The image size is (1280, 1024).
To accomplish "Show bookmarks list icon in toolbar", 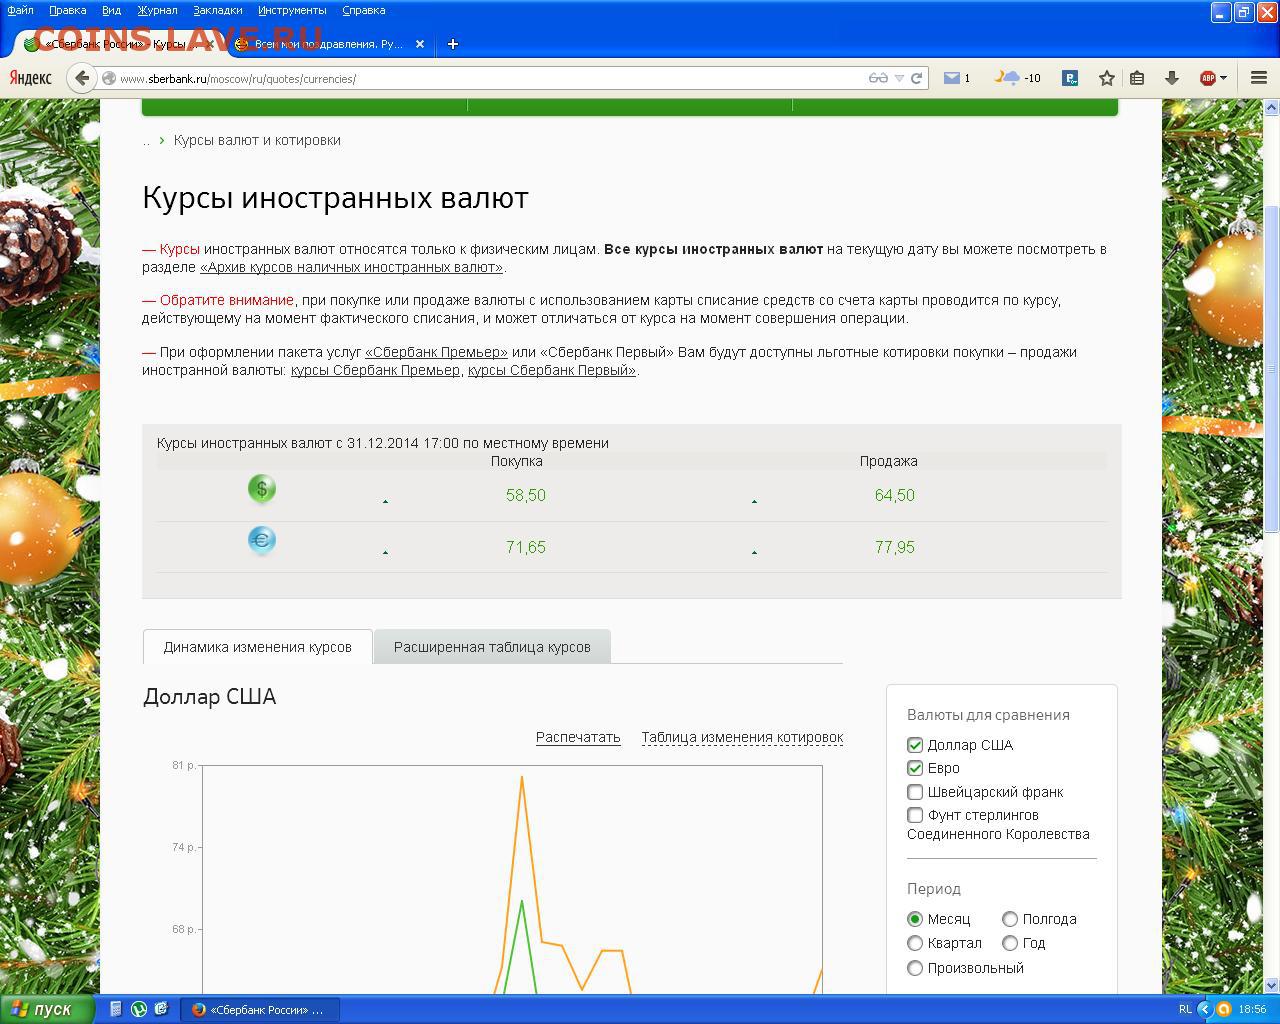I will (x=1137, y=78).
